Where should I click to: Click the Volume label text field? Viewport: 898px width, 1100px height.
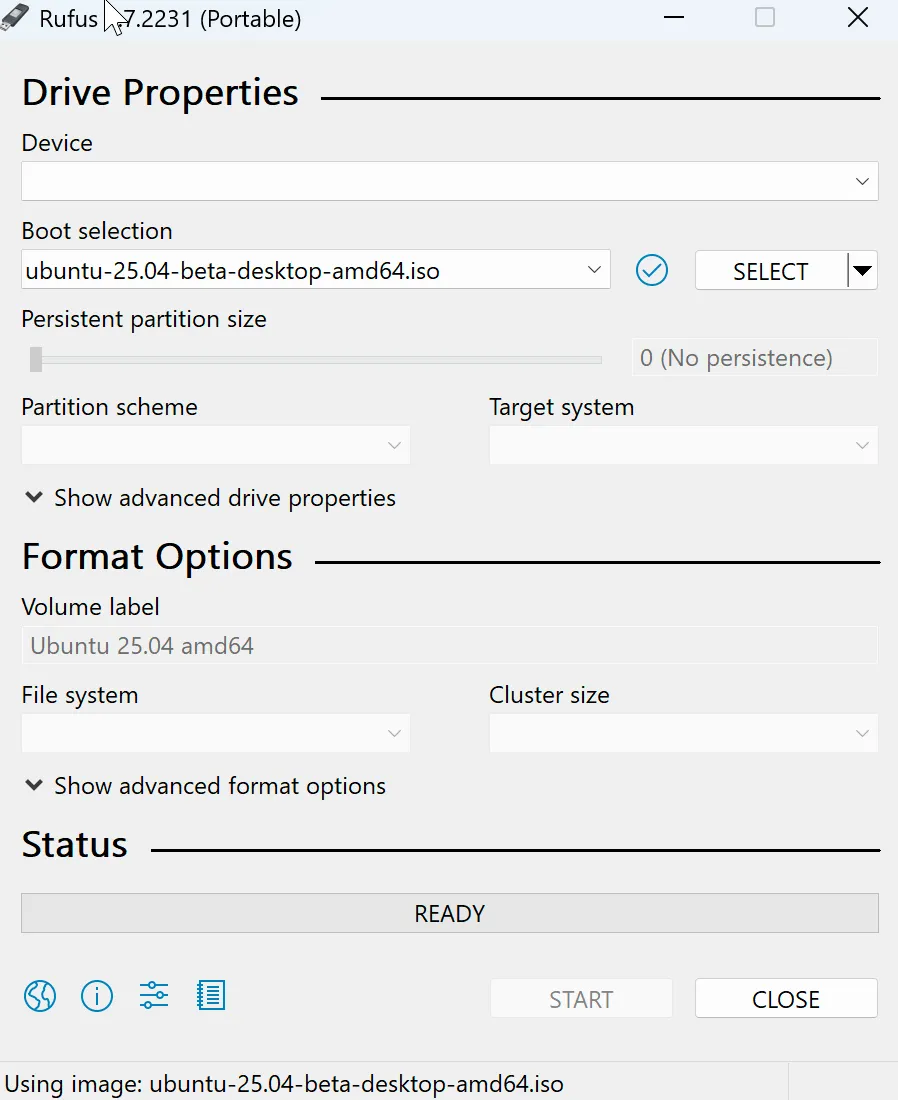pos(449,646)
